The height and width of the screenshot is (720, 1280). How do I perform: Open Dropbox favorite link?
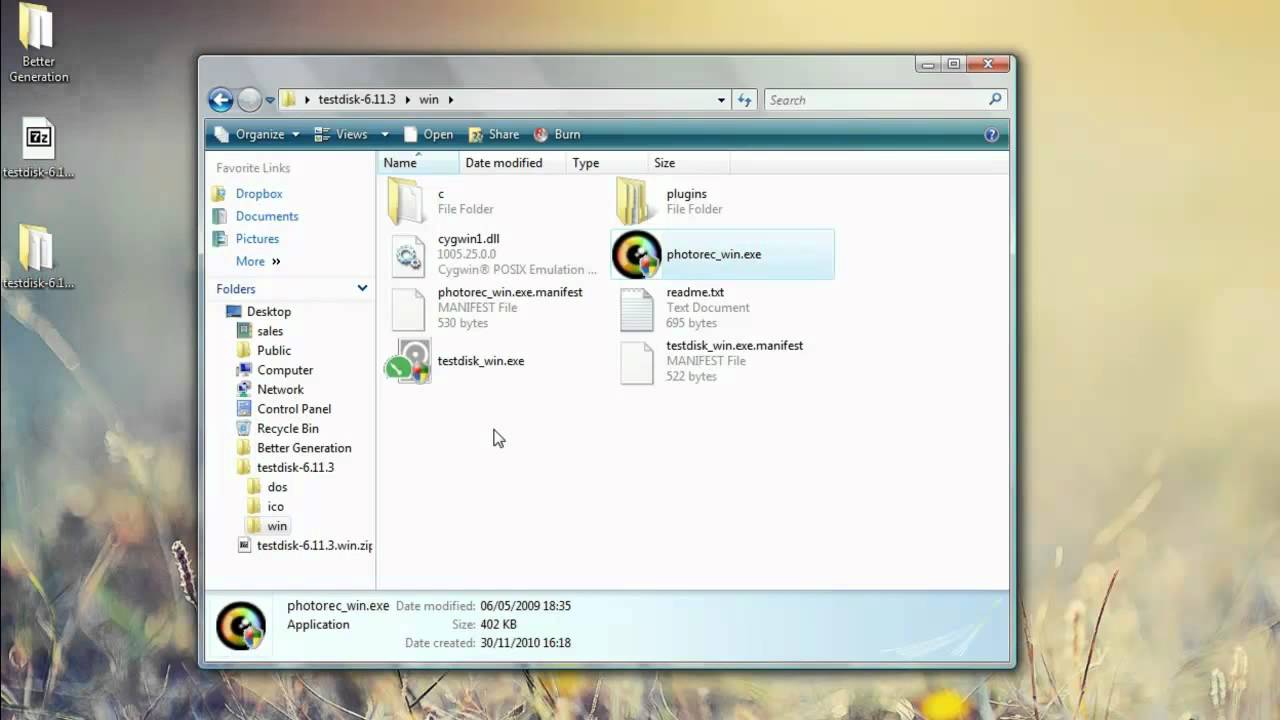(259, 193)
